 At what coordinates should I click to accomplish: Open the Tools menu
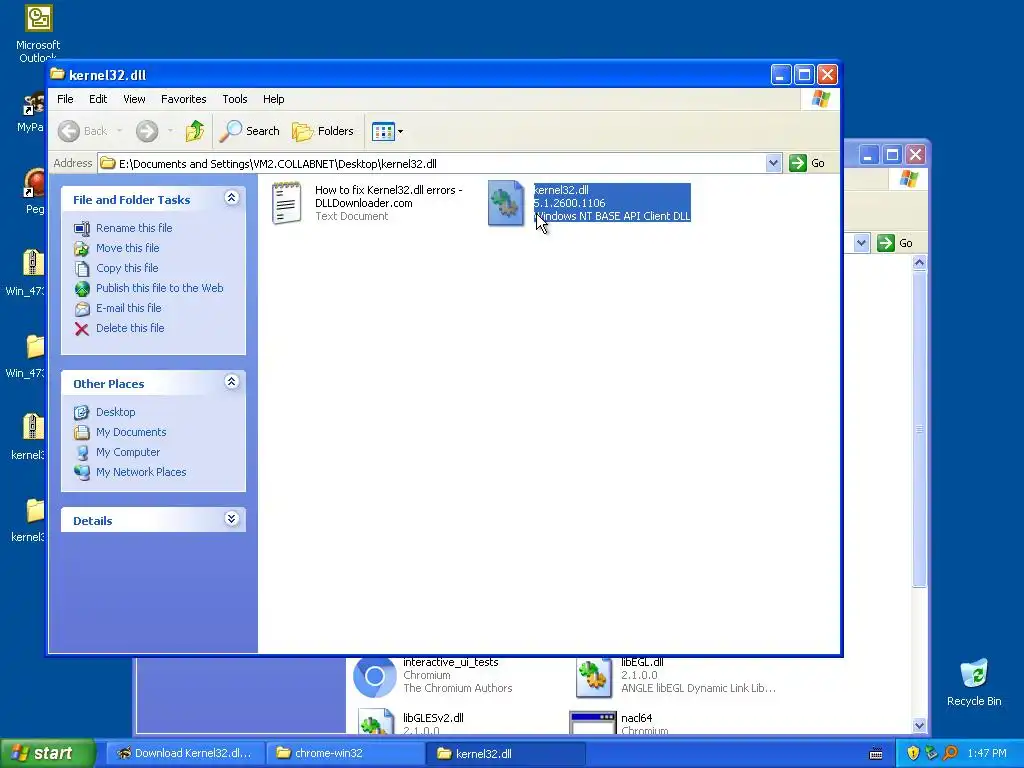point(234,99)
